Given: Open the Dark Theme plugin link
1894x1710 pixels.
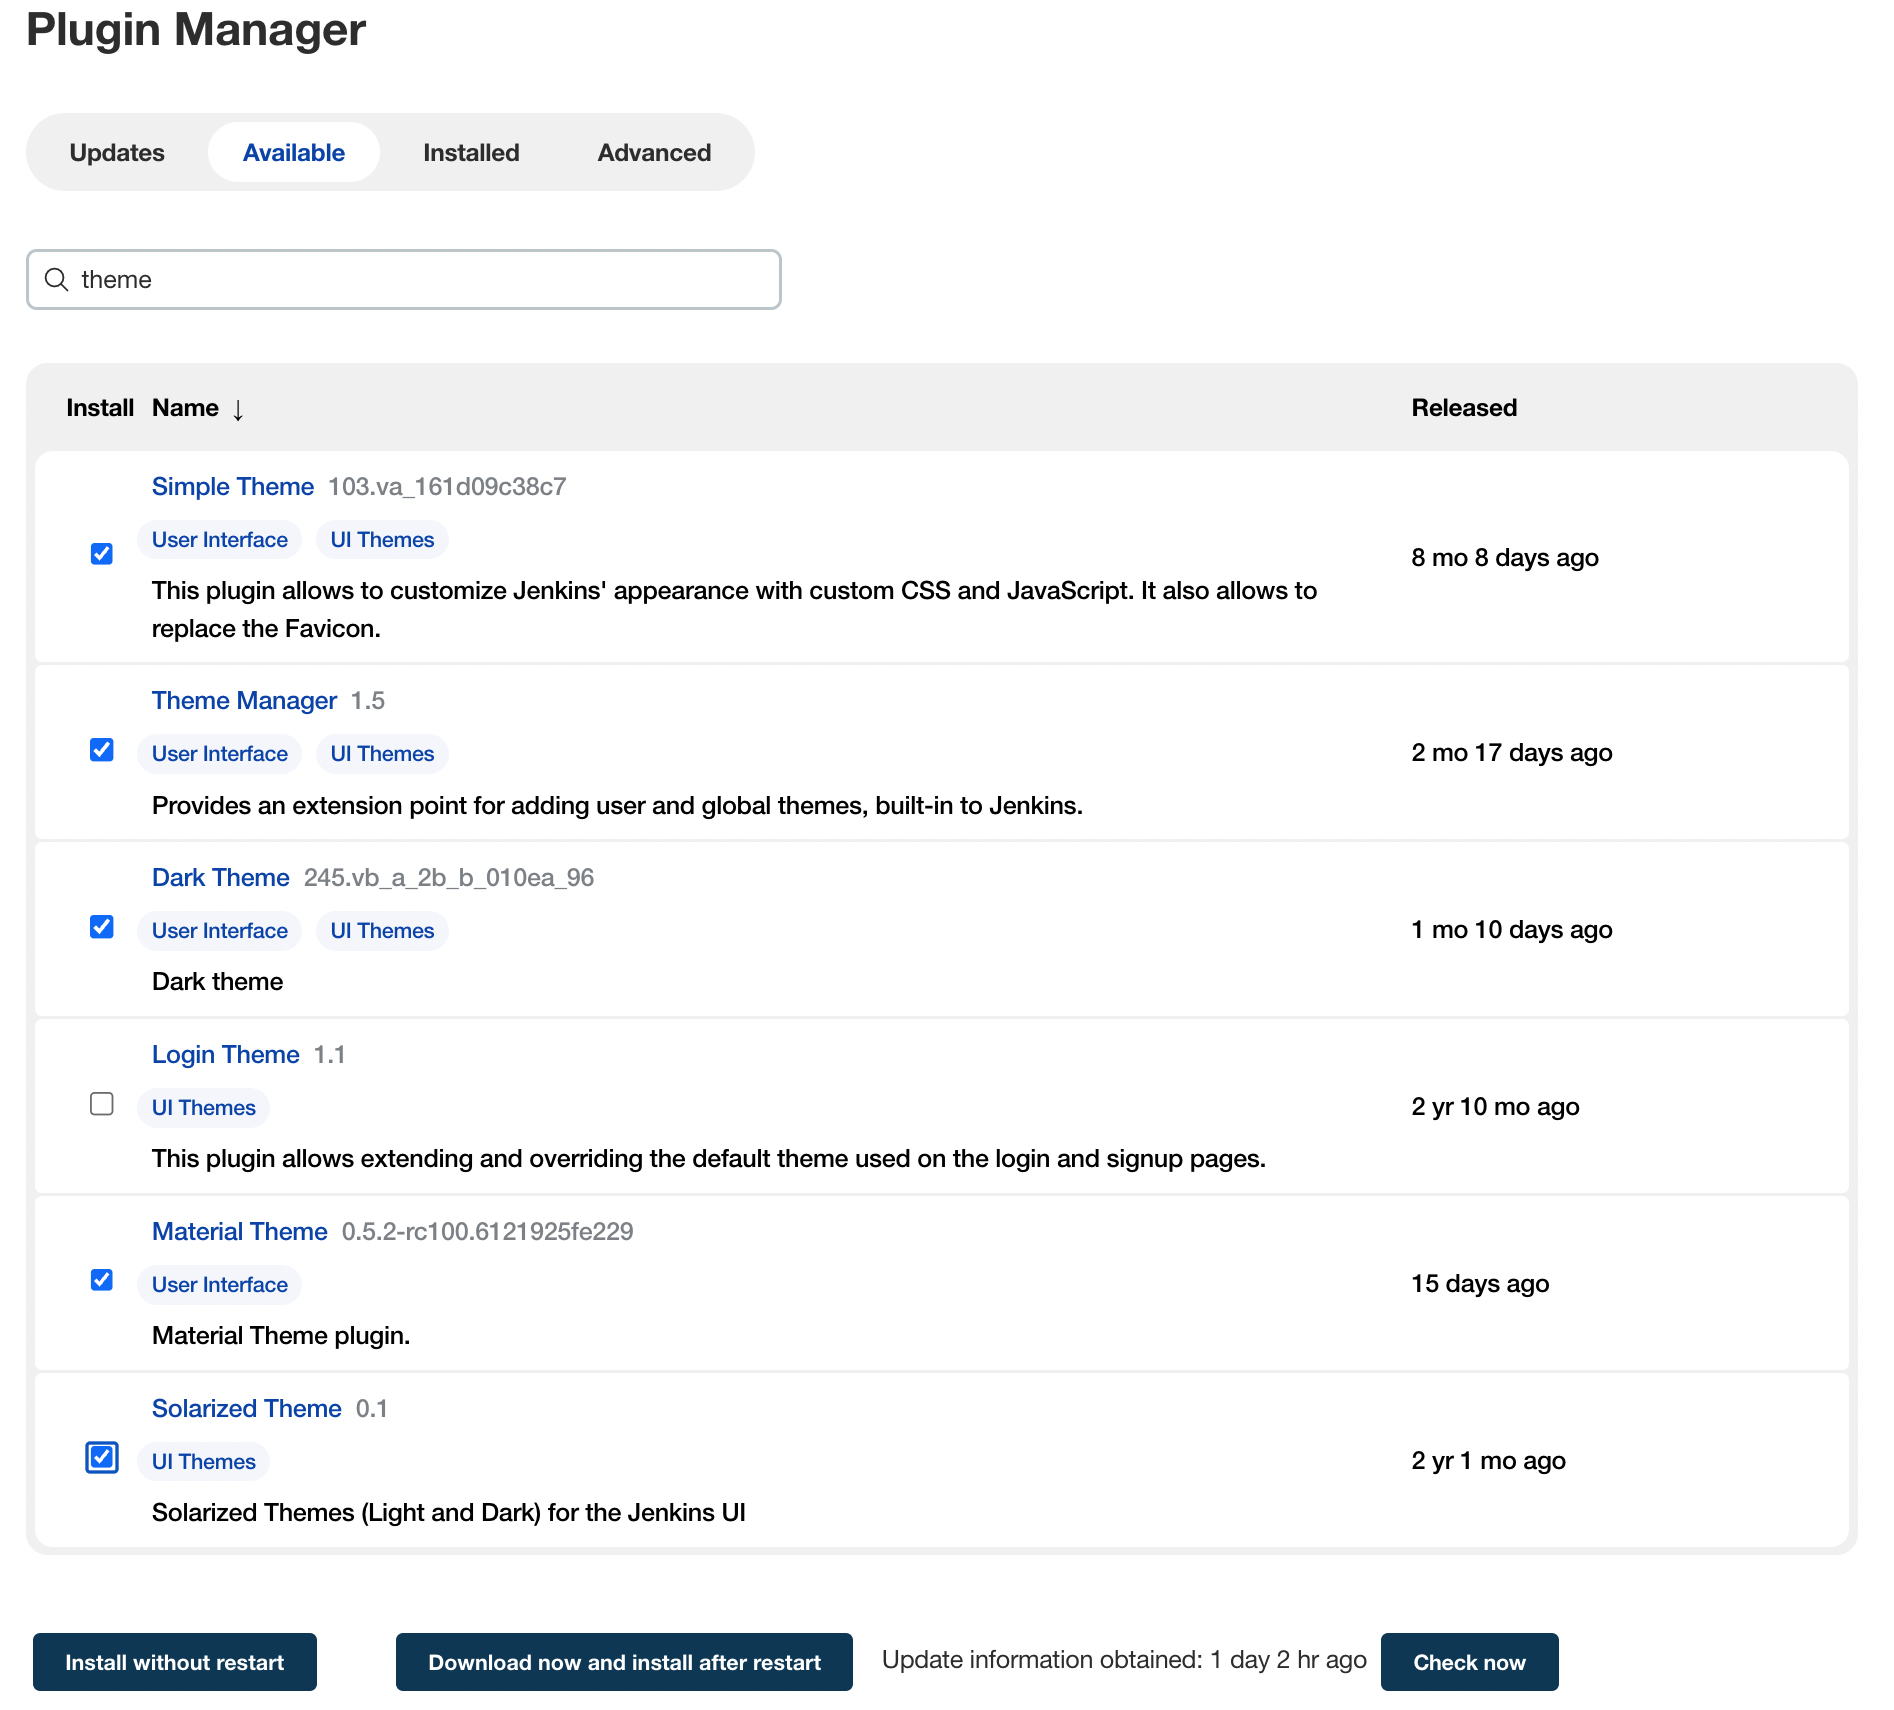Looking at the screenshot, I should tap(221, 878).
